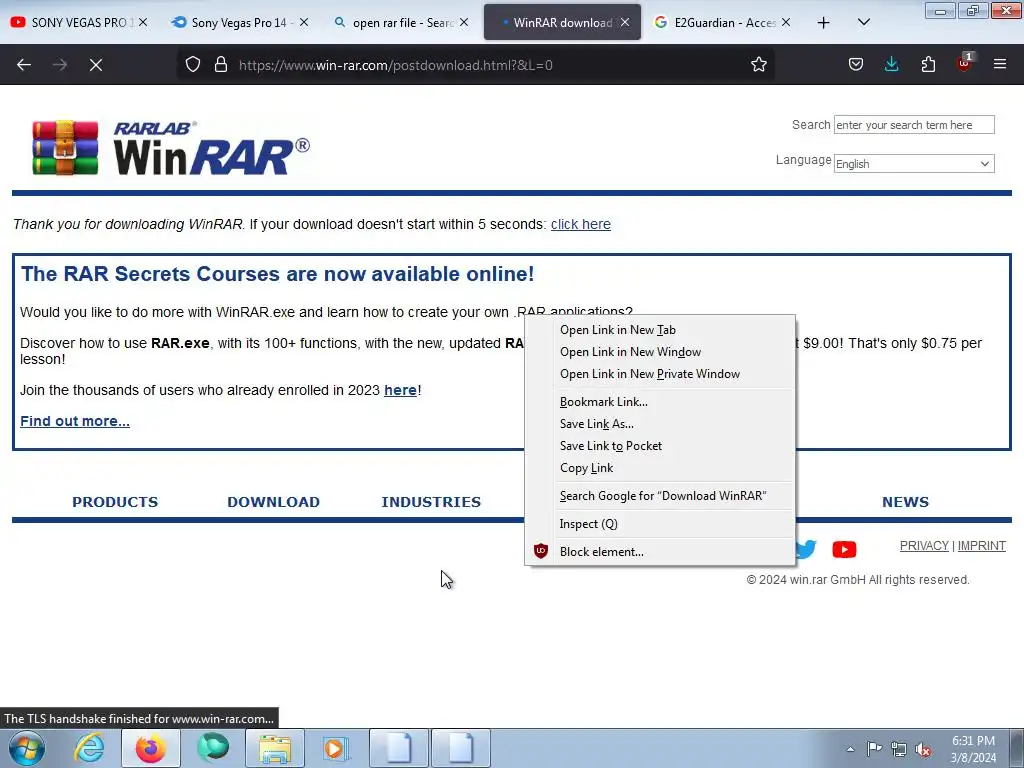Viewport: 1024px width, 768px height.
Task: Open Firefox from the taskbar
Action: (x=151, y=748)
